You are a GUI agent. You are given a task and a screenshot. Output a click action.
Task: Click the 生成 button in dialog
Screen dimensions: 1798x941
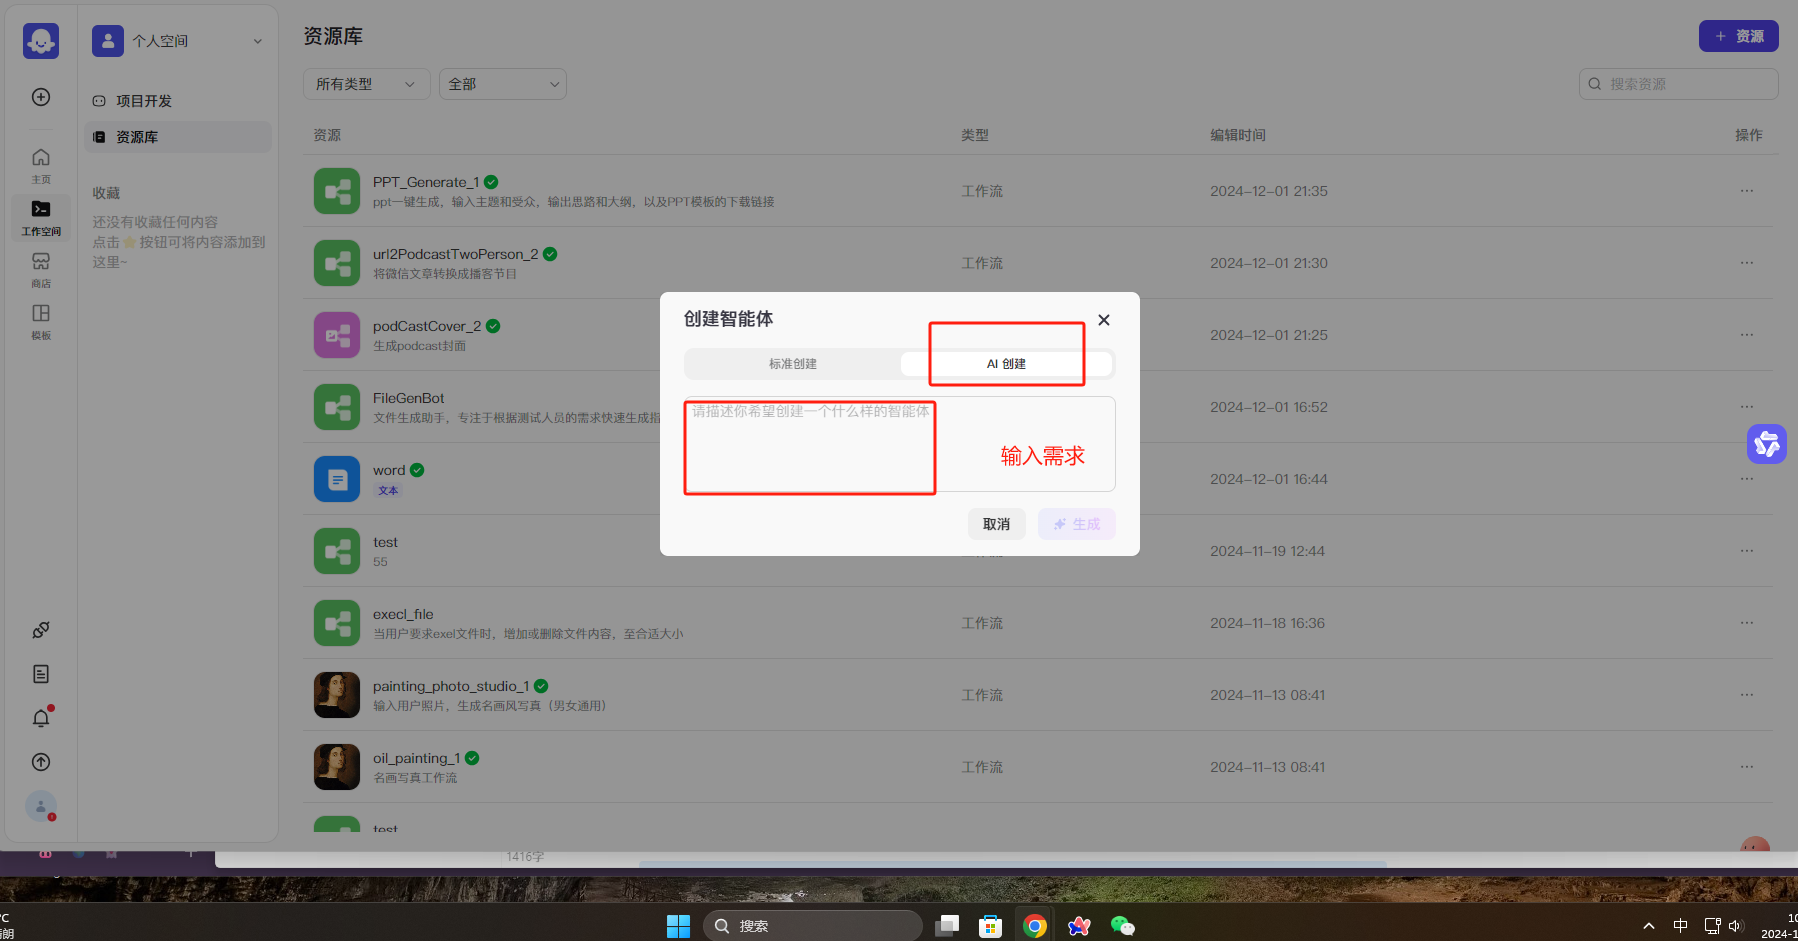coord(1077,524)
